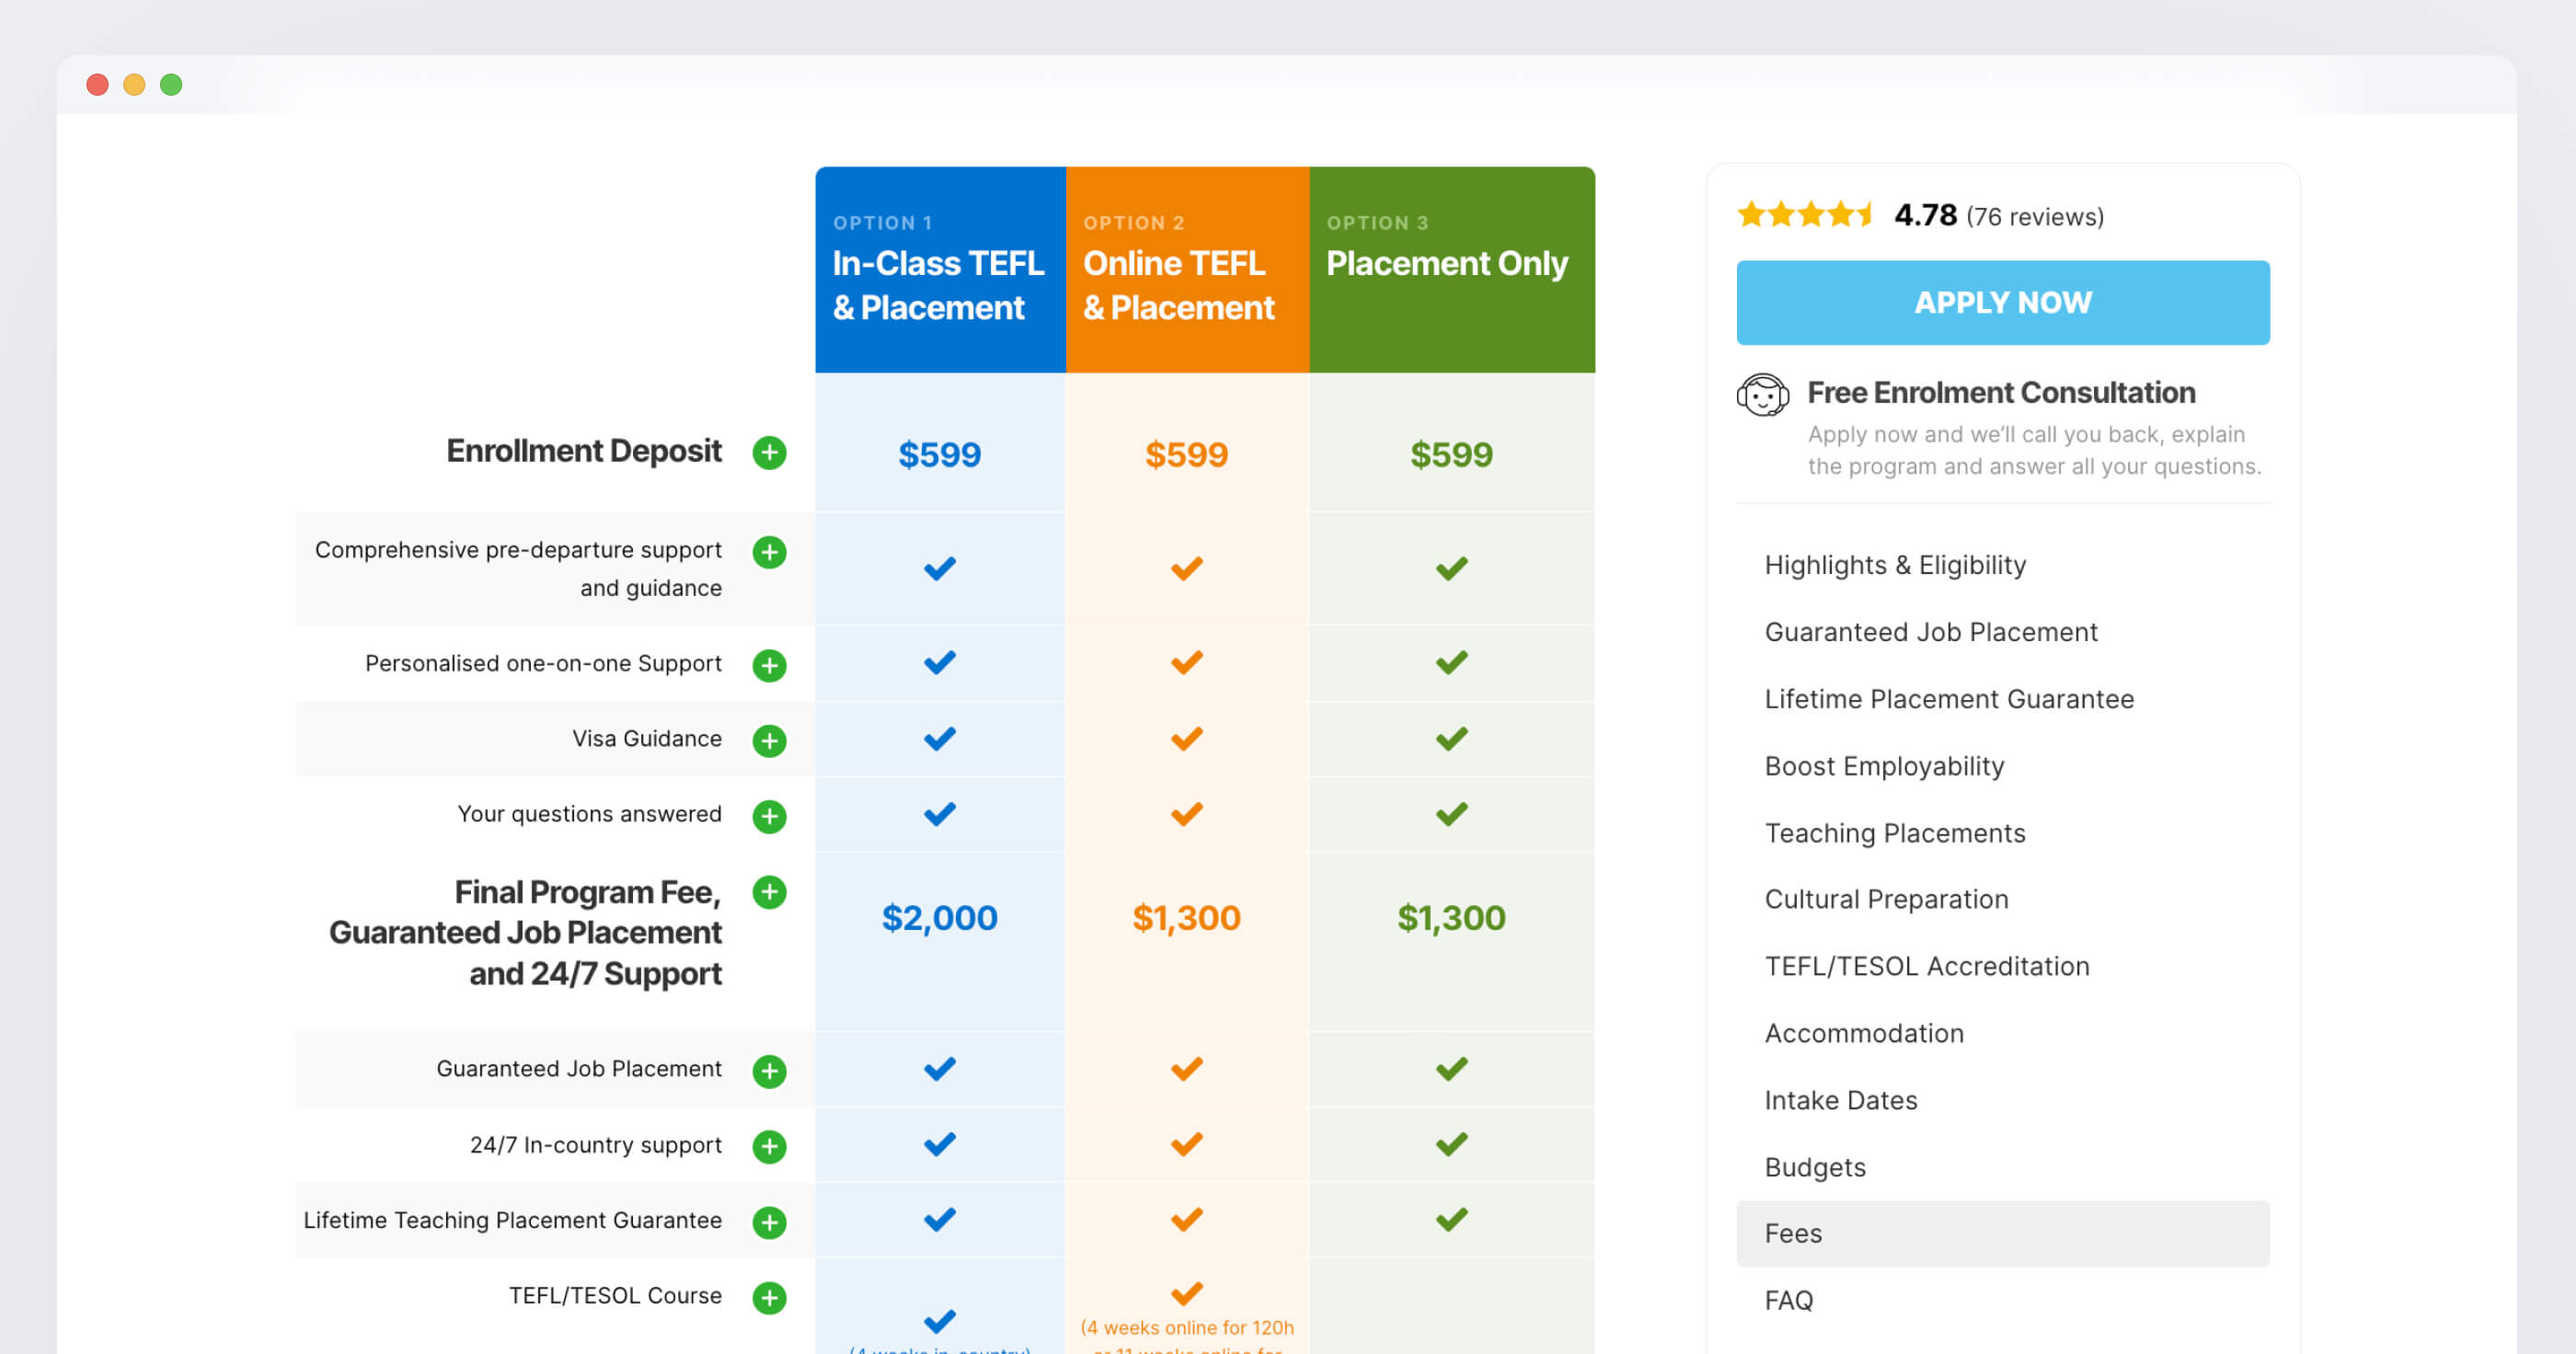The width and height of the screenshot is (2576, 1354).
Task: Jump to TEFL/TESOL Accreditation
Action: tap(1927, 966)
